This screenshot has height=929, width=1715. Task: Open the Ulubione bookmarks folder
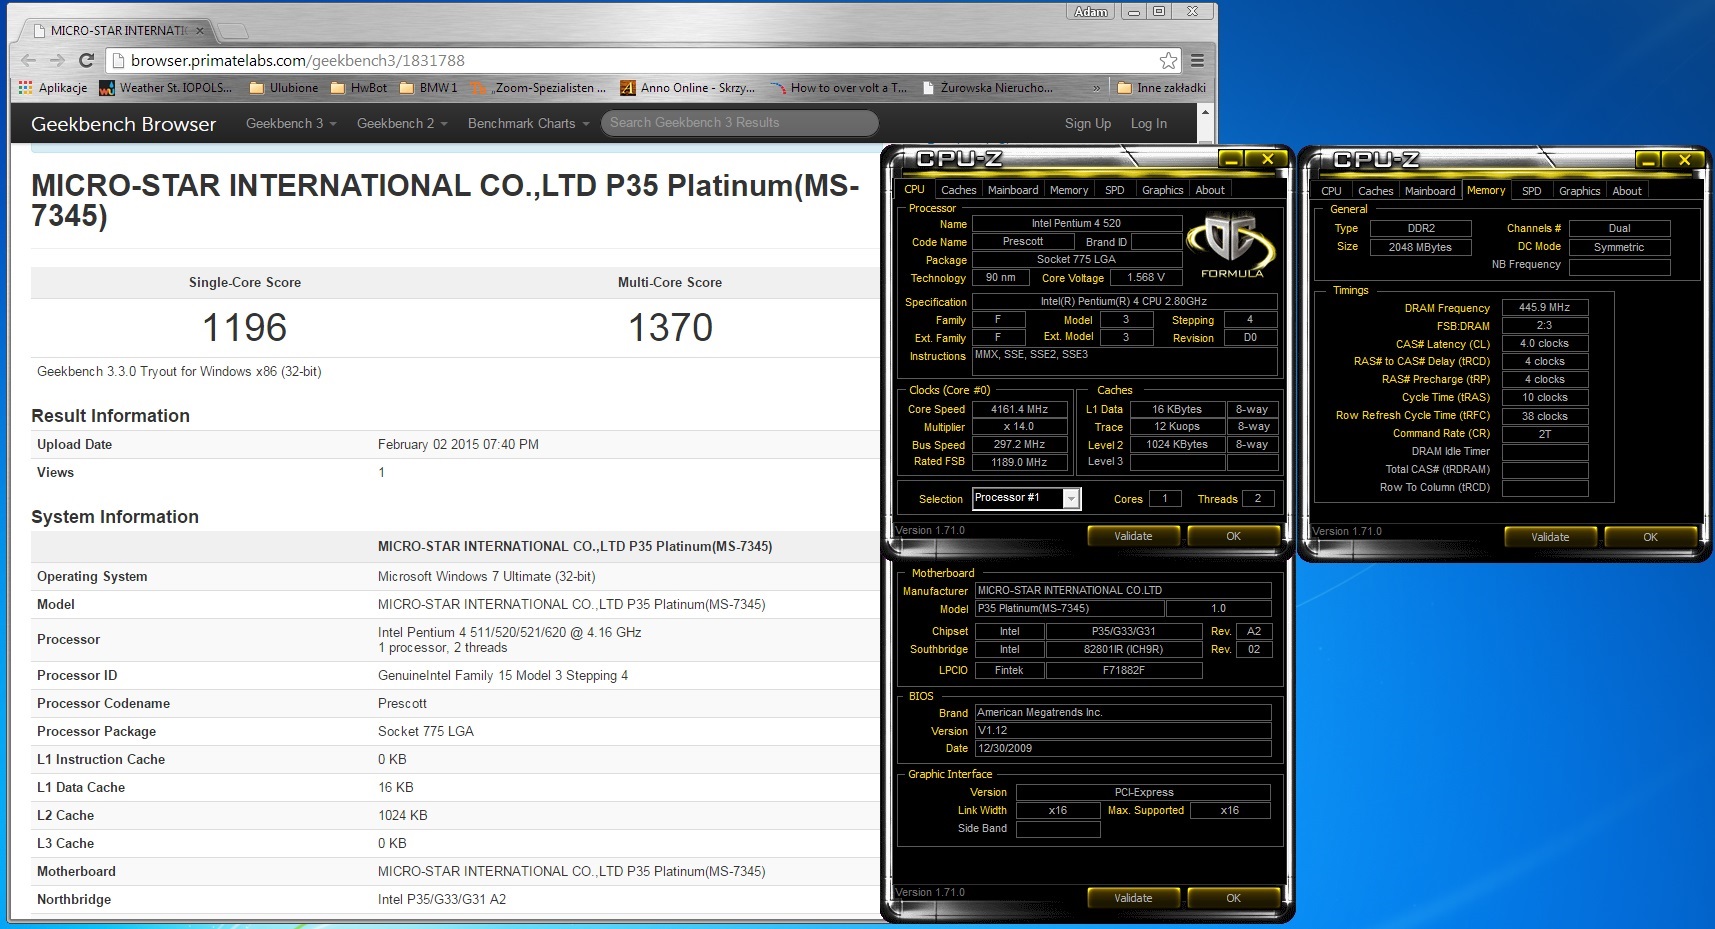[284, 88]
